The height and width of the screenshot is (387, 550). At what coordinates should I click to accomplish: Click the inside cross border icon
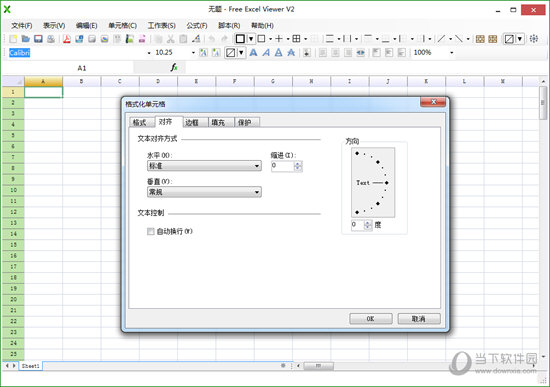click(x=279, y=39)
